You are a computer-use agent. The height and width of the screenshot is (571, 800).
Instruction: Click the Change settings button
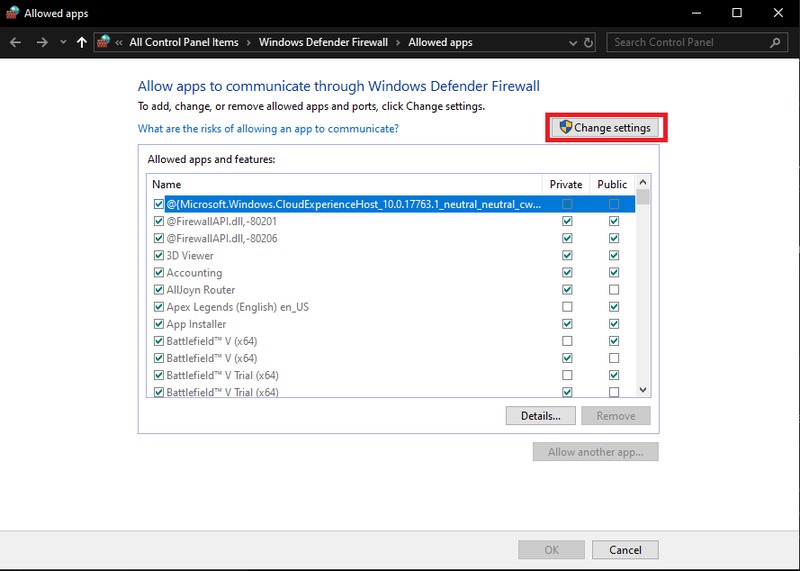(x=606, y=128)
